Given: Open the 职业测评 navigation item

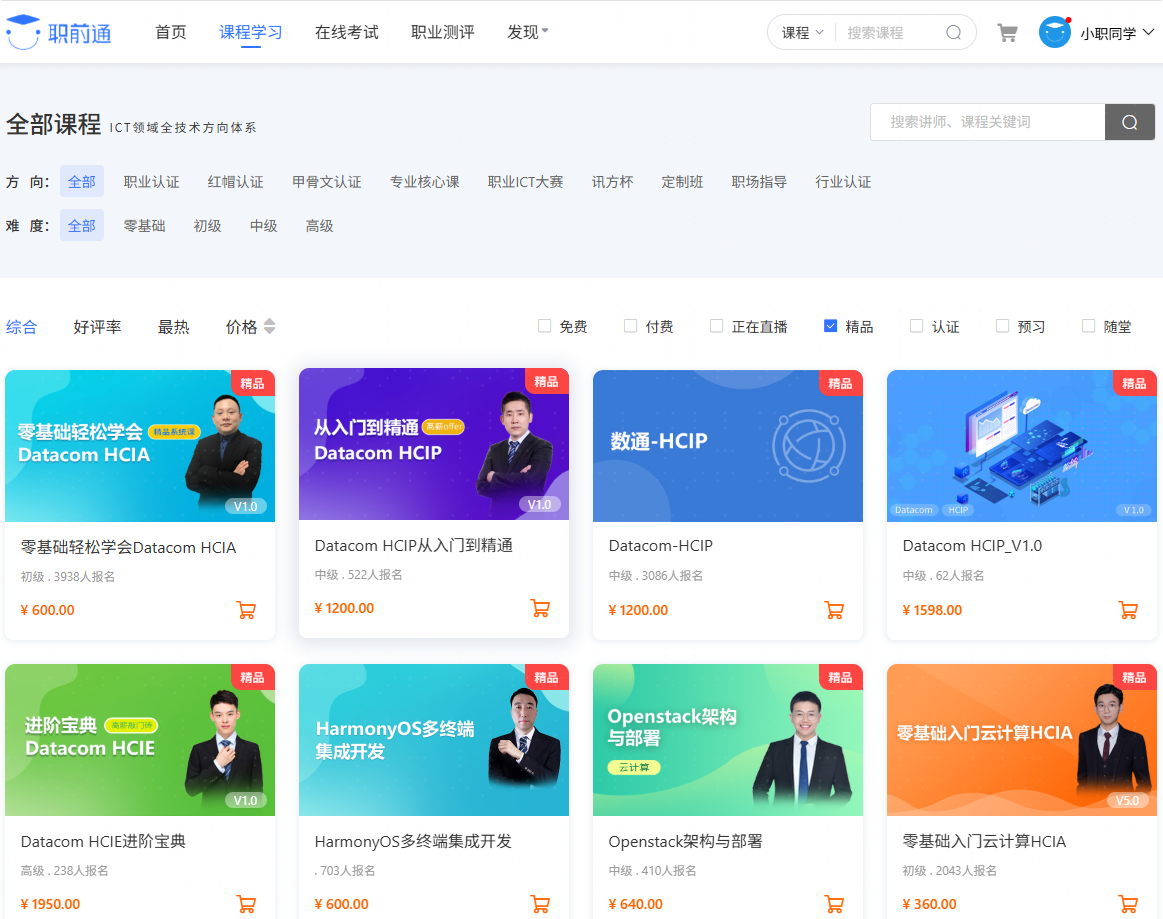Looking at the screenshot, I should [443, 32].
